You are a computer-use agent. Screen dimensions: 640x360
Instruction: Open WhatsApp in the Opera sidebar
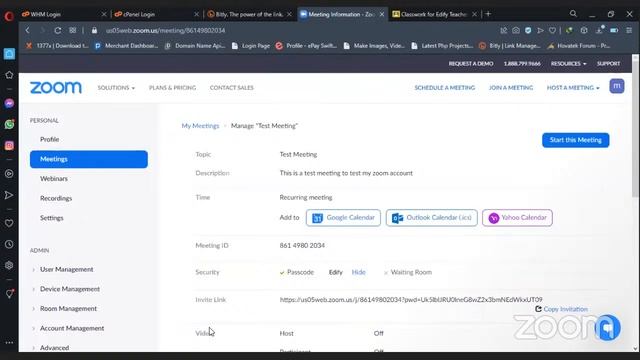pyautogui.click(x=9, y=124)
